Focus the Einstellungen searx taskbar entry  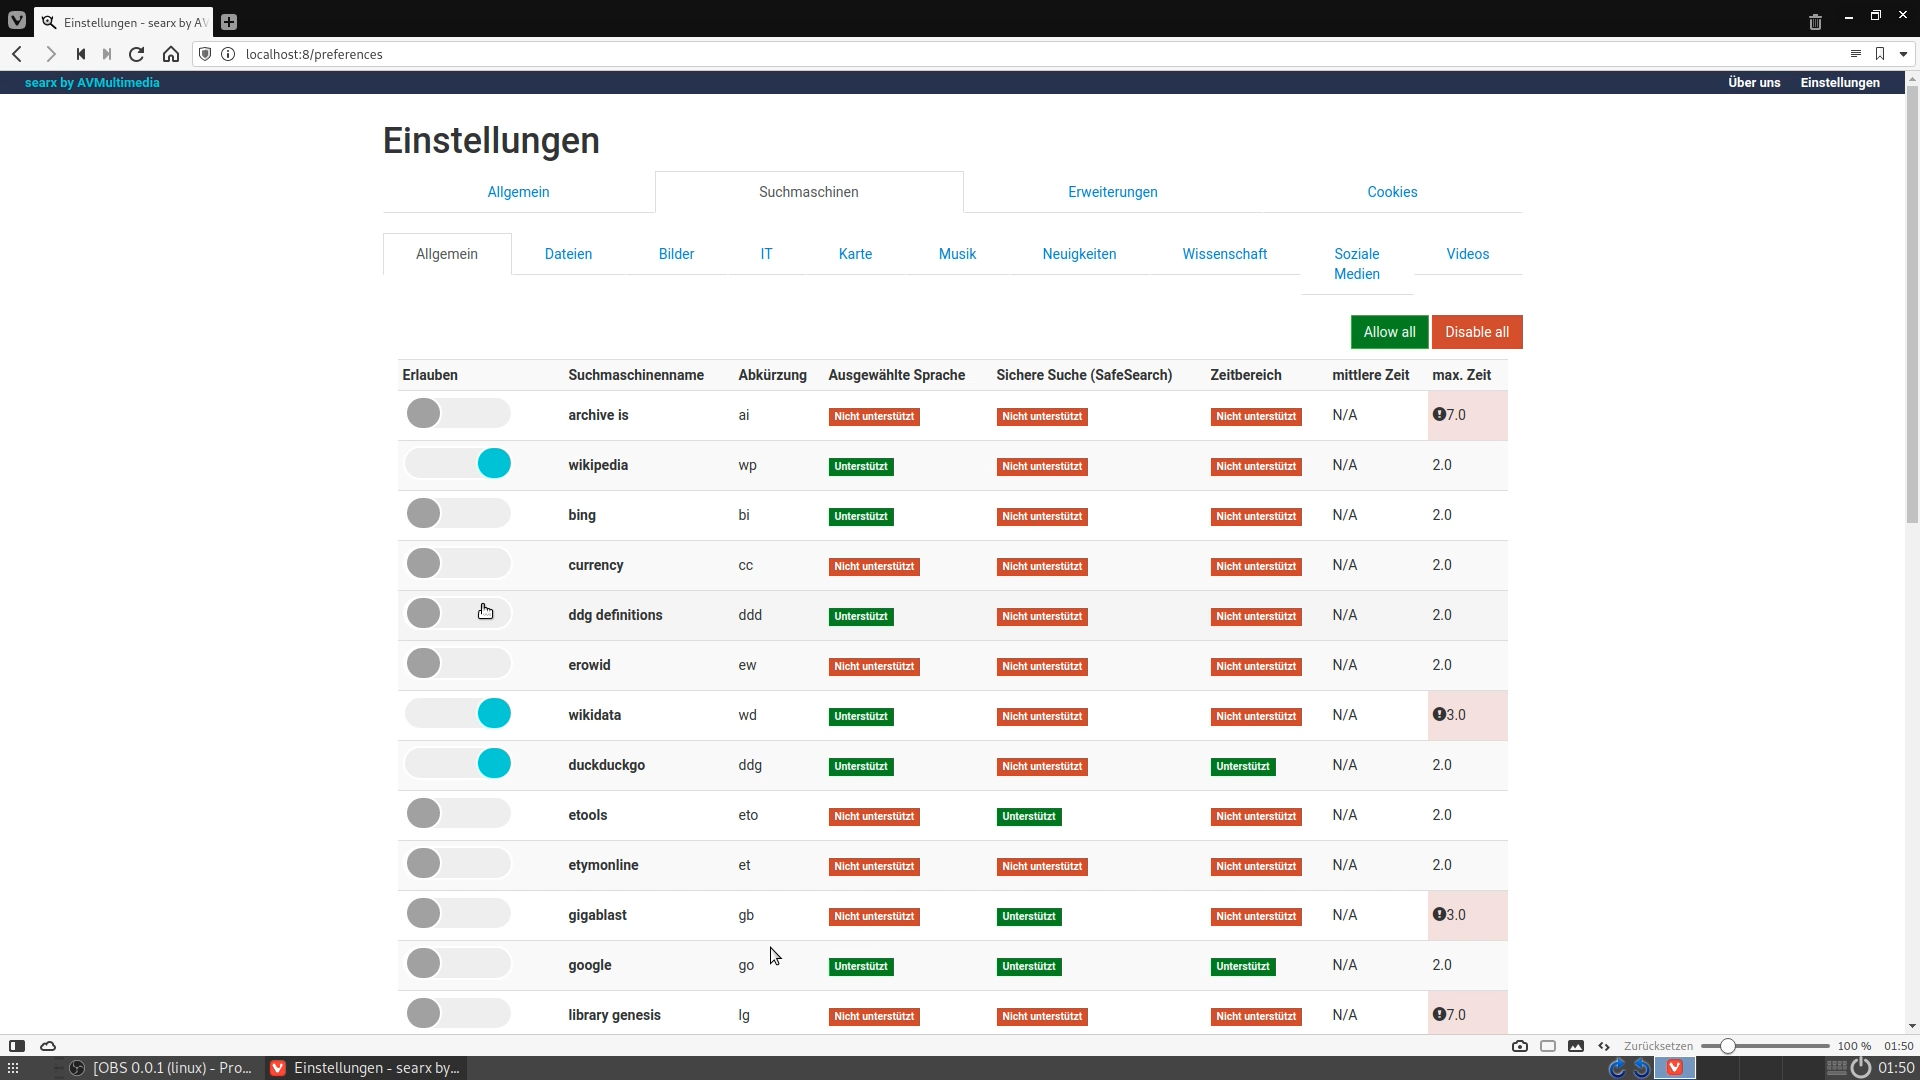366,1068
